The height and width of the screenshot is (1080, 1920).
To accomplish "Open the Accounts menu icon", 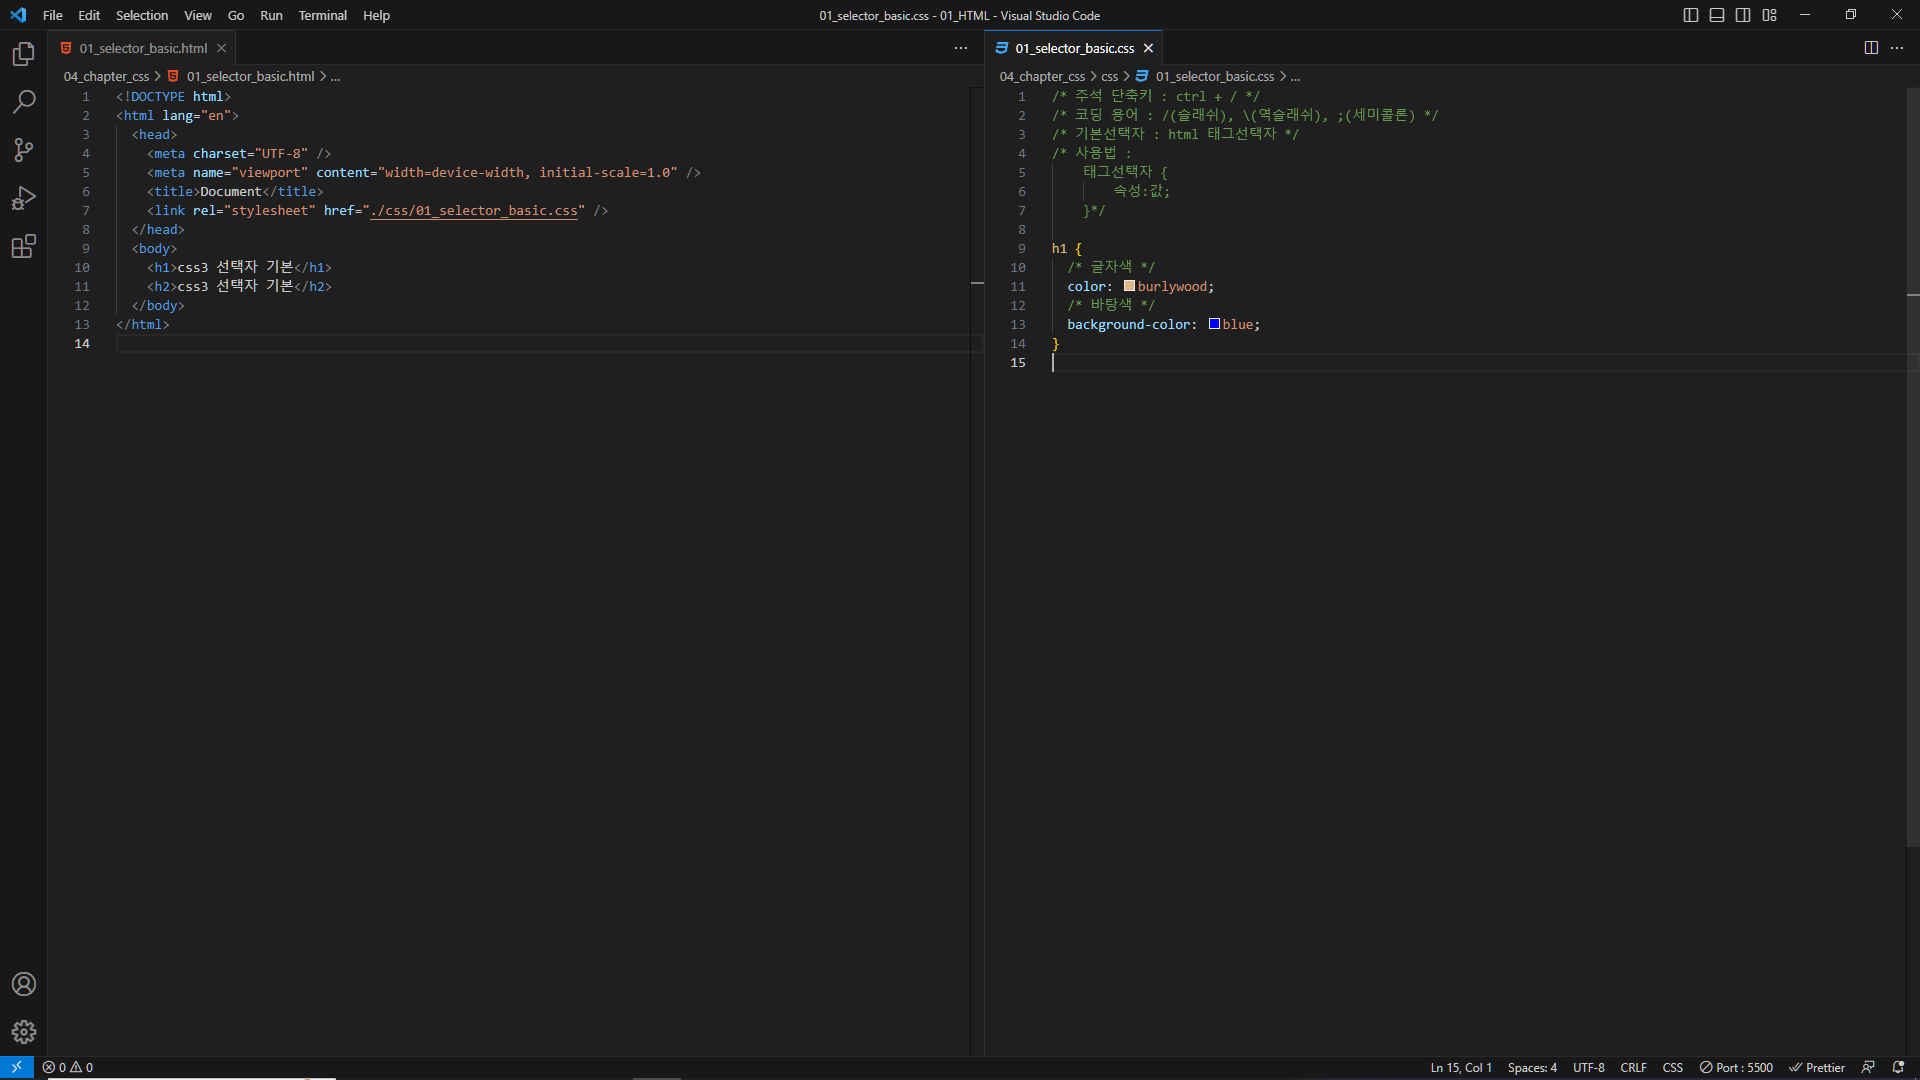I will pos(23,984).
